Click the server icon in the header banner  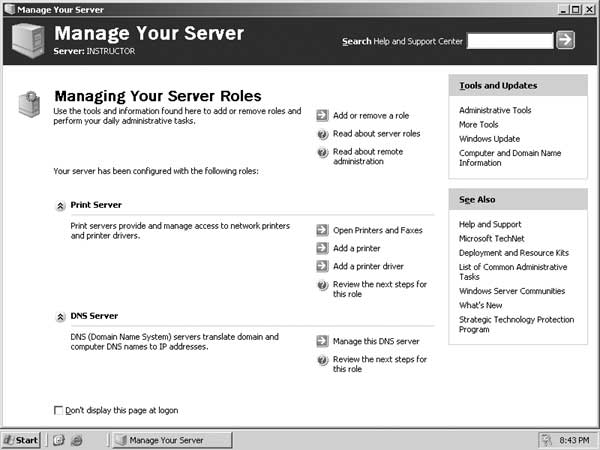point(28,41)
